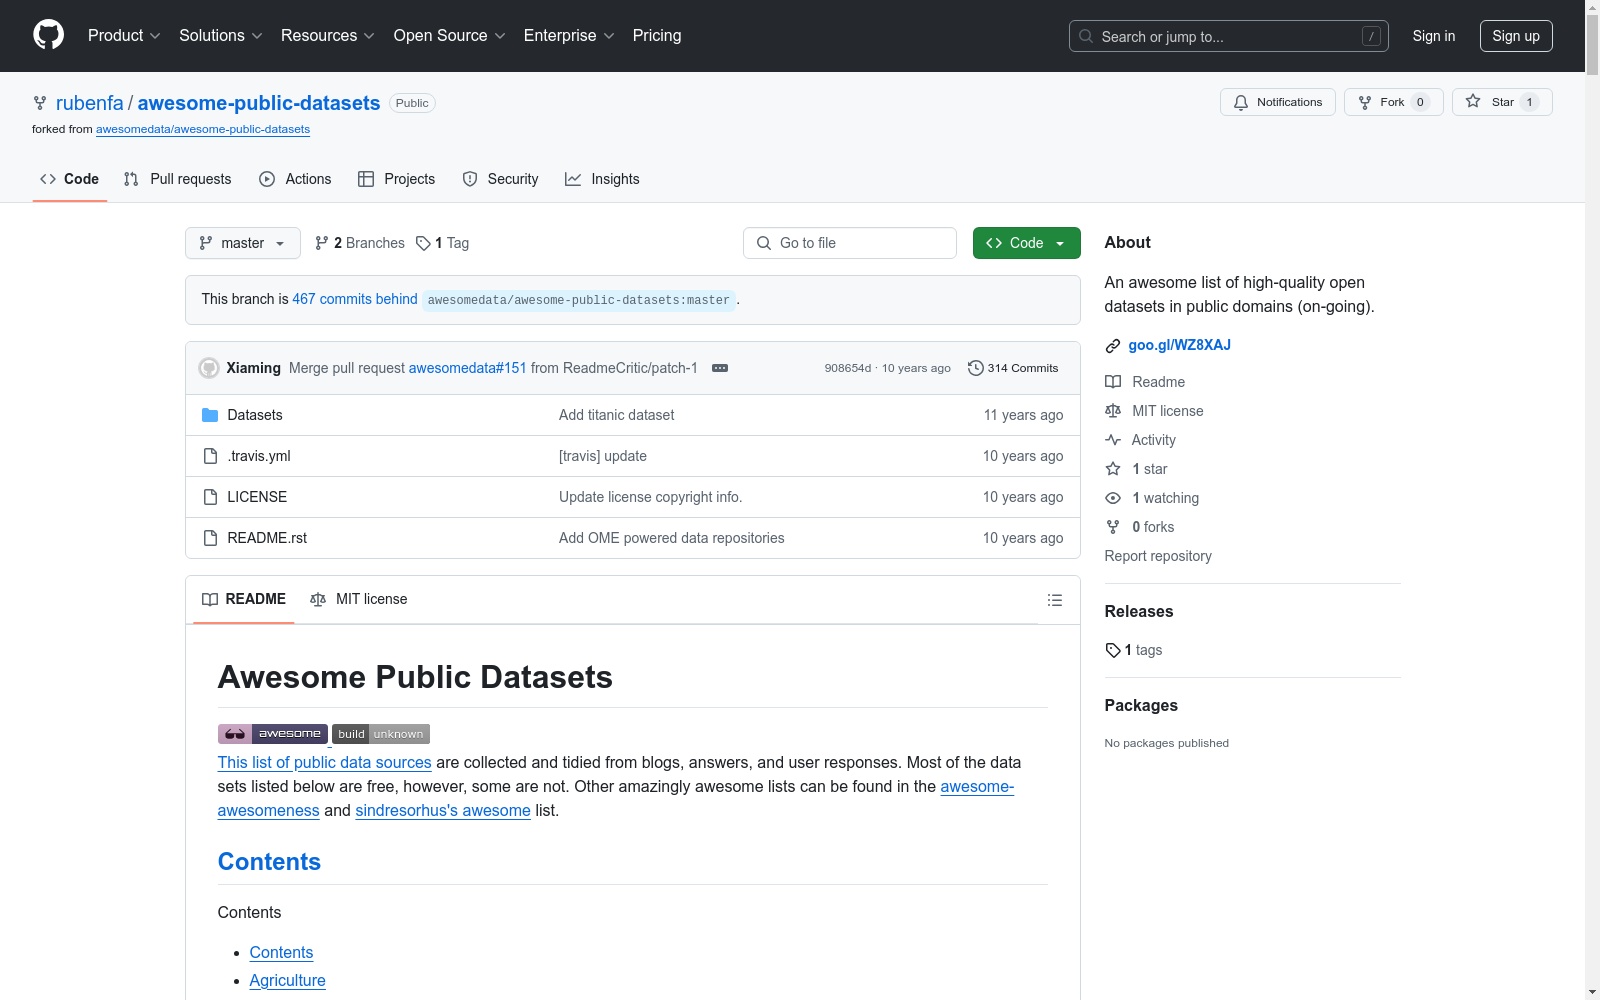This screenshot has width=1600, height=1000.
Task: Open the README outline list icon
Action: pyautogui.click(x=1055, y=600)
